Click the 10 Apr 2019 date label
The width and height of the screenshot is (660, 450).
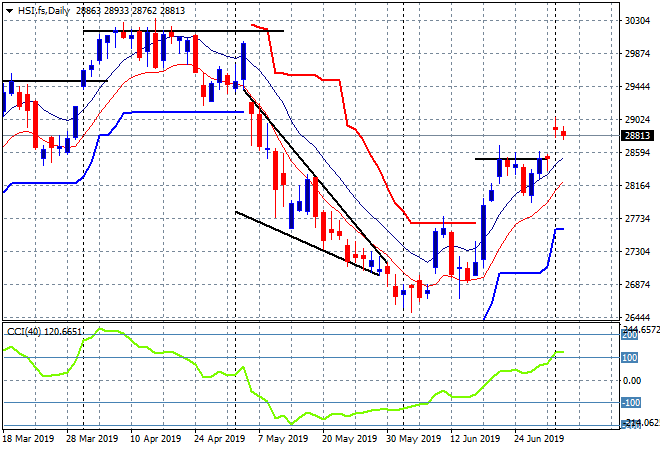coord(156,439)
